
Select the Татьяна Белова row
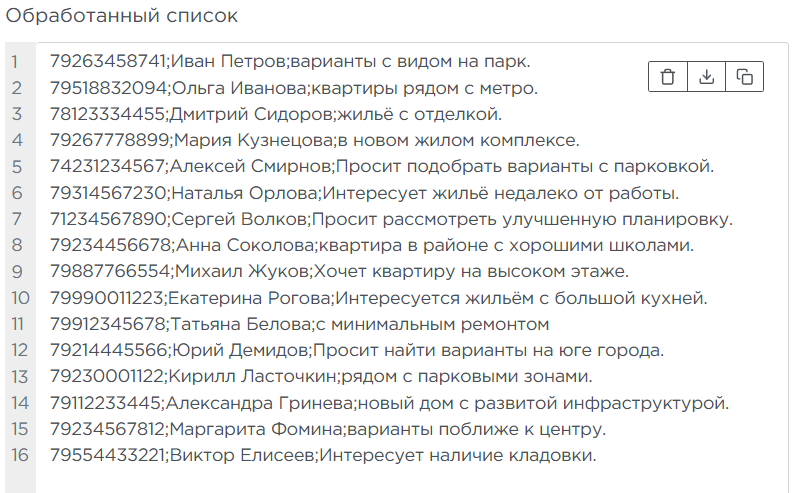pos(300,324)
